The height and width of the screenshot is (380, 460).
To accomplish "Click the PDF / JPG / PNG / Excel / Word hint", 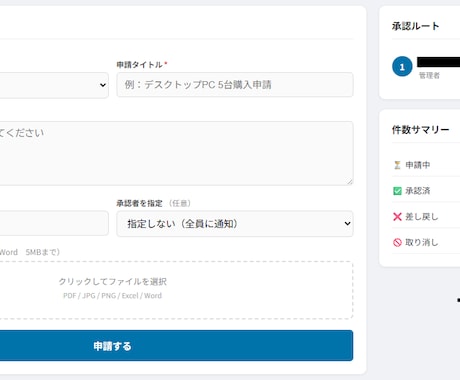I will tap(112, 296).
